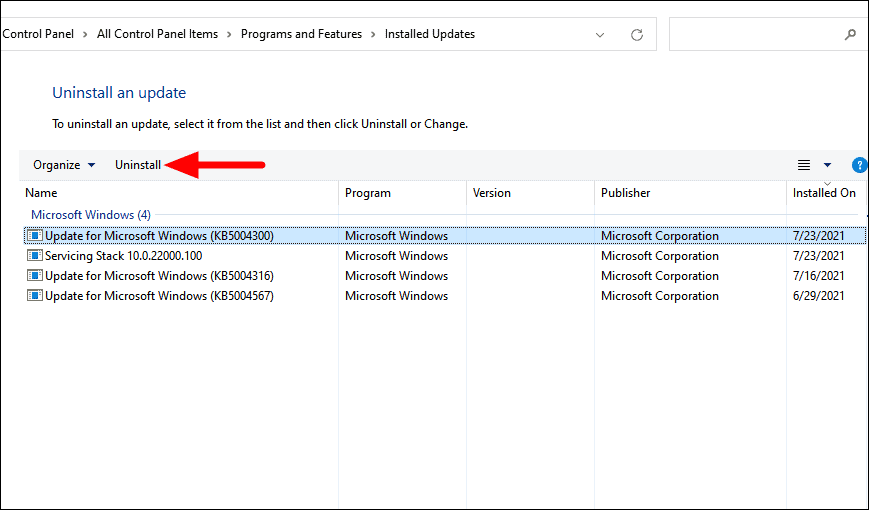Click Installed Updates breadcrumb
Viewport: 869px width, 510px height.
click(x=430, y=34)
